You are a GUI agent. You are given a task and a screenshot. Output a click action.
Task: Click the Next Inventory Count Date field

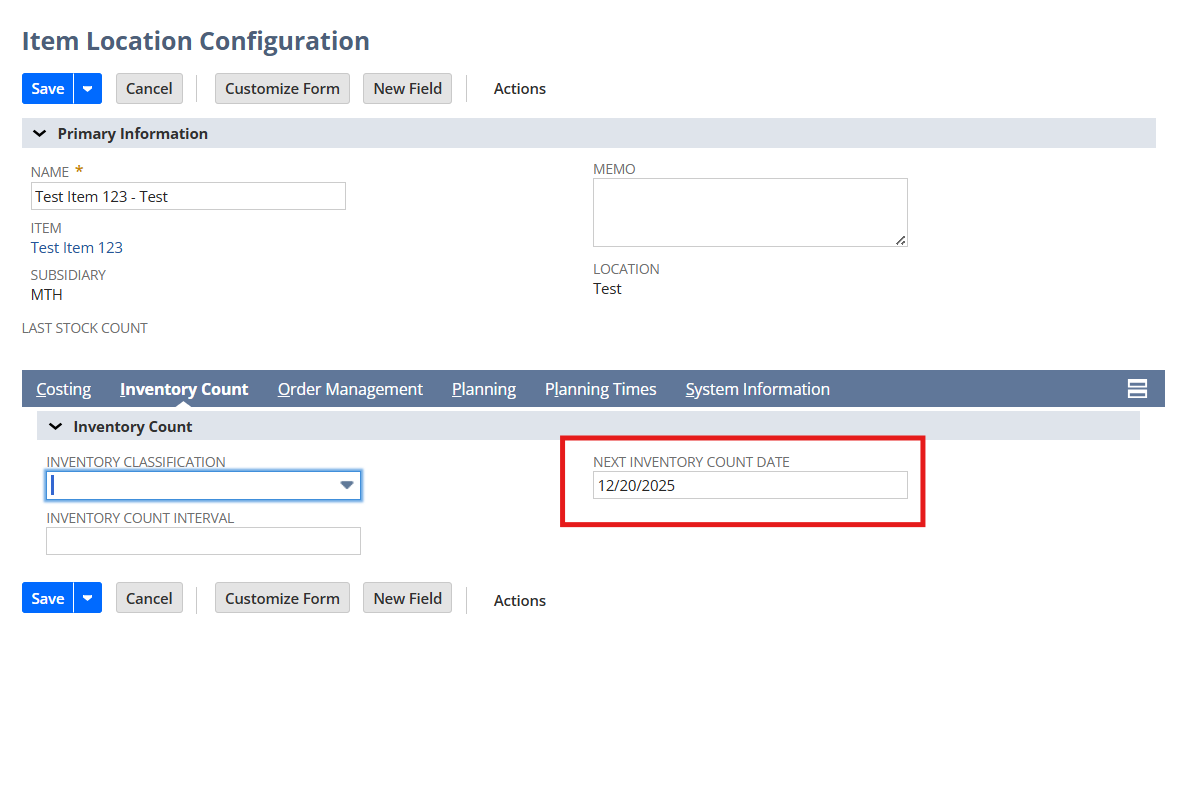coord(749,485)
